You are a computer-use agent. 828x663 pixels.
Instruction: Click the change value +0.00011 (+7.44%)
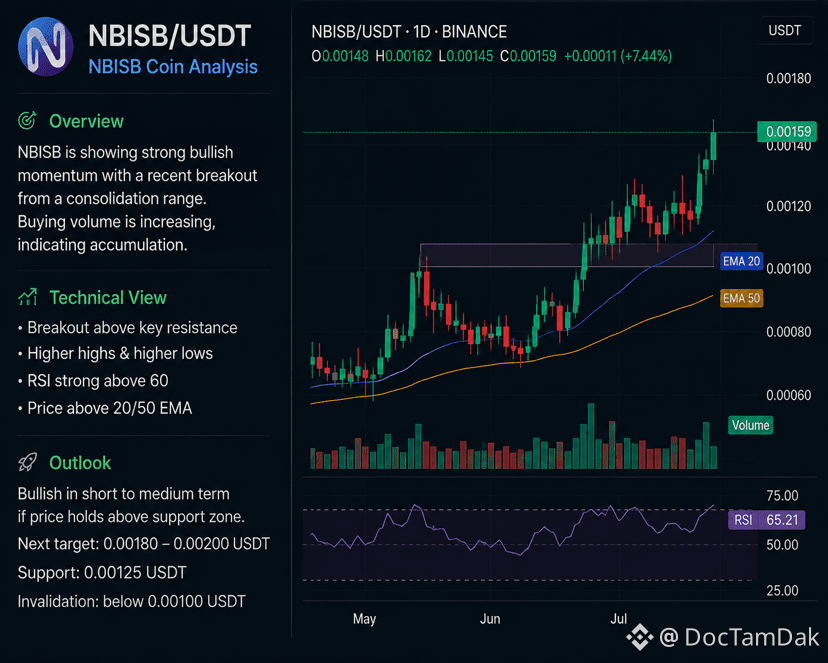pos(618,56)
